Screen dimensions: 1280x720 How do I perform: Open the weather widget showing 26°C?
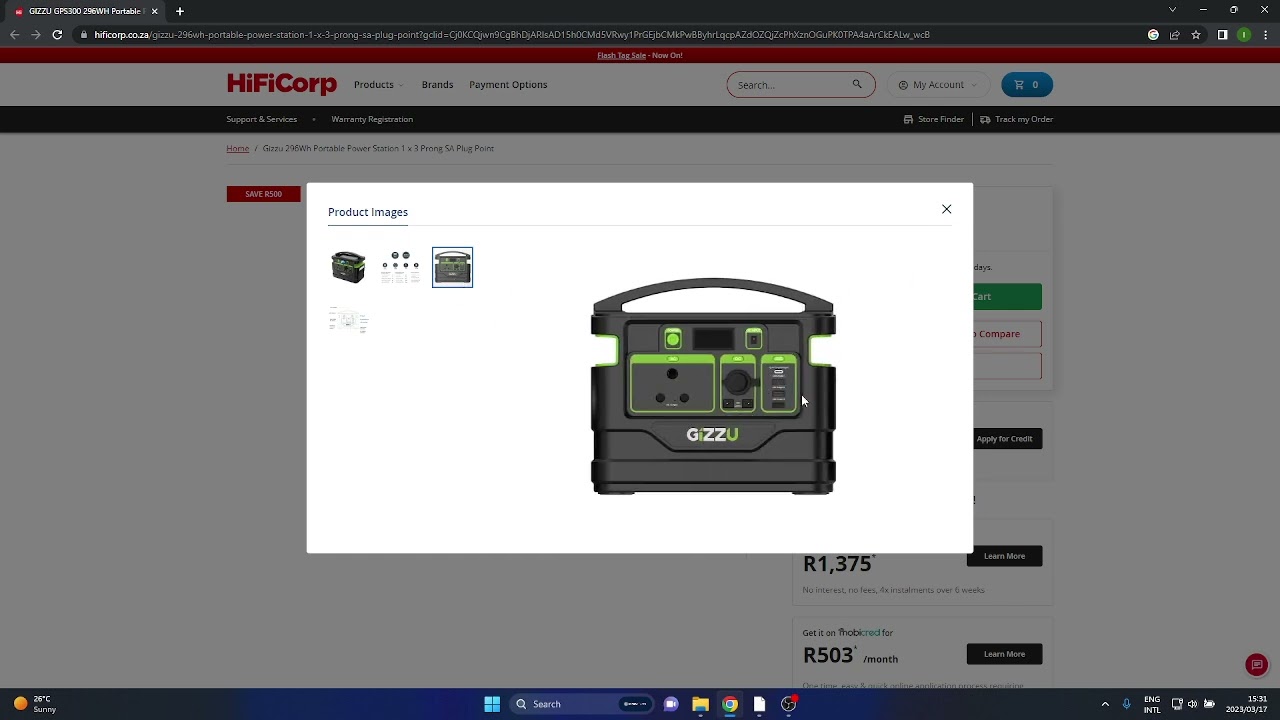click(34, 704)
